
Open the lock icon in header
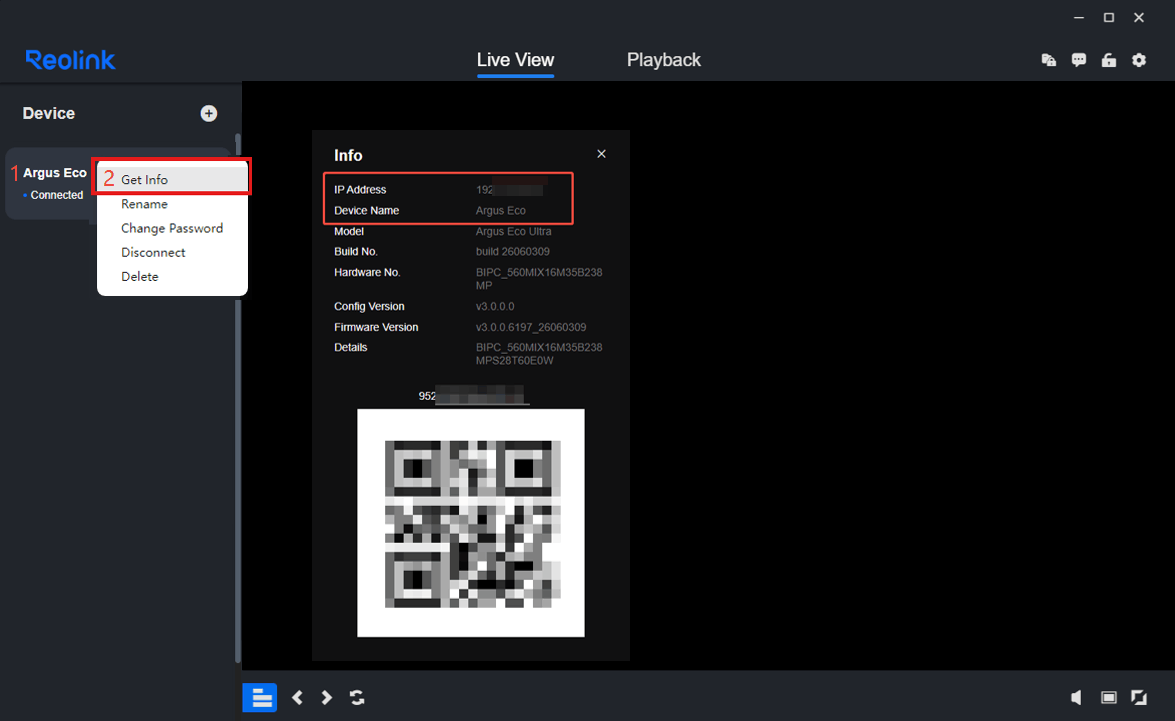click(x=1109, y=60)
